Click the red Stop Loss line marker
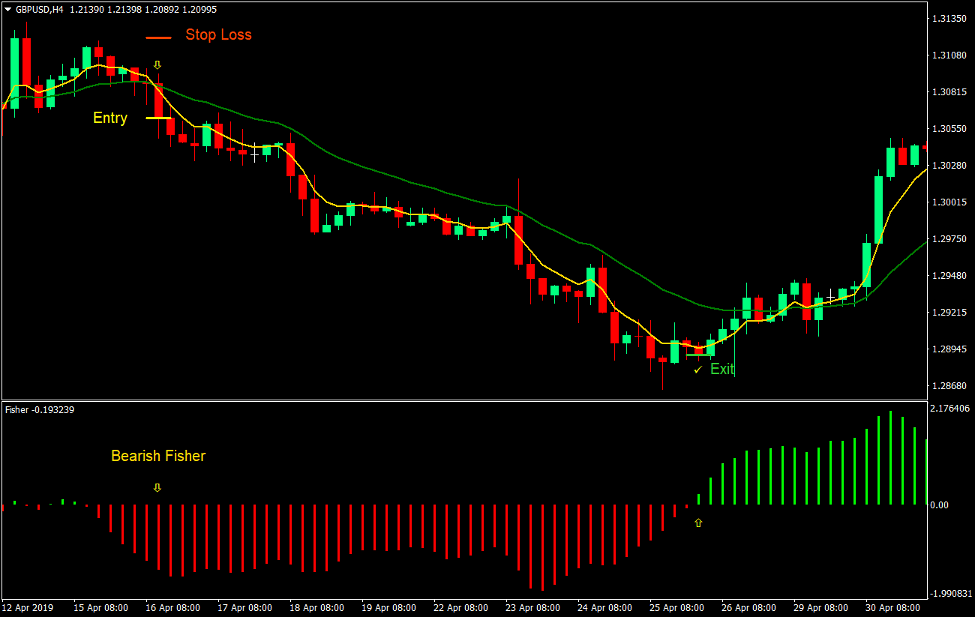977x618 pixels. (x=156, y=36)
